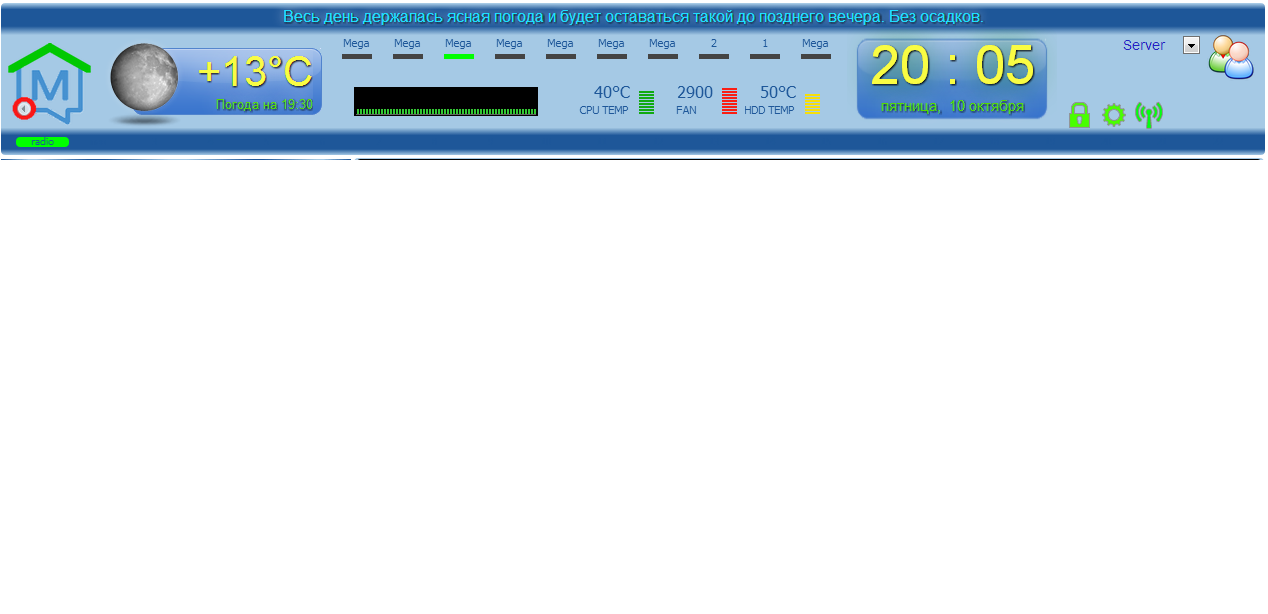Click the 2900 FAN speed reading

coord(695,93)
